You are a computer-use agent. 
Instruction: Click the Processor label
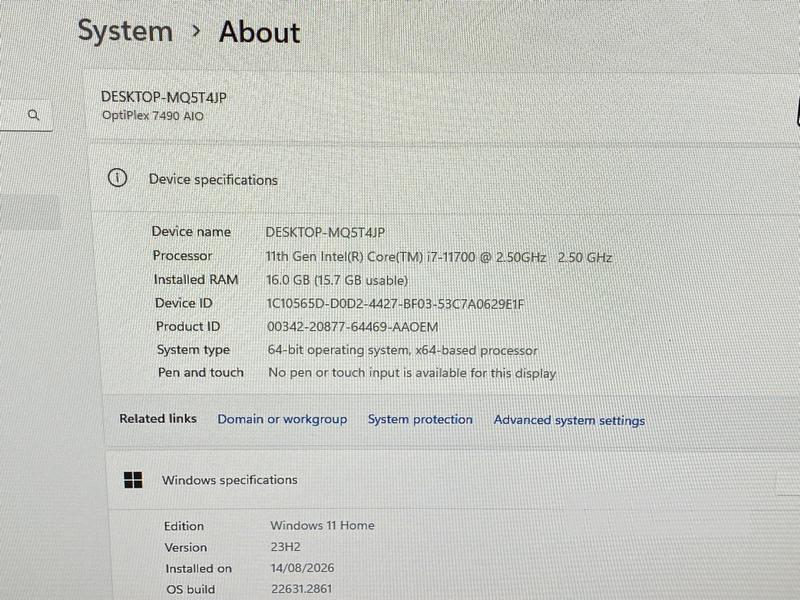point(182,256)
